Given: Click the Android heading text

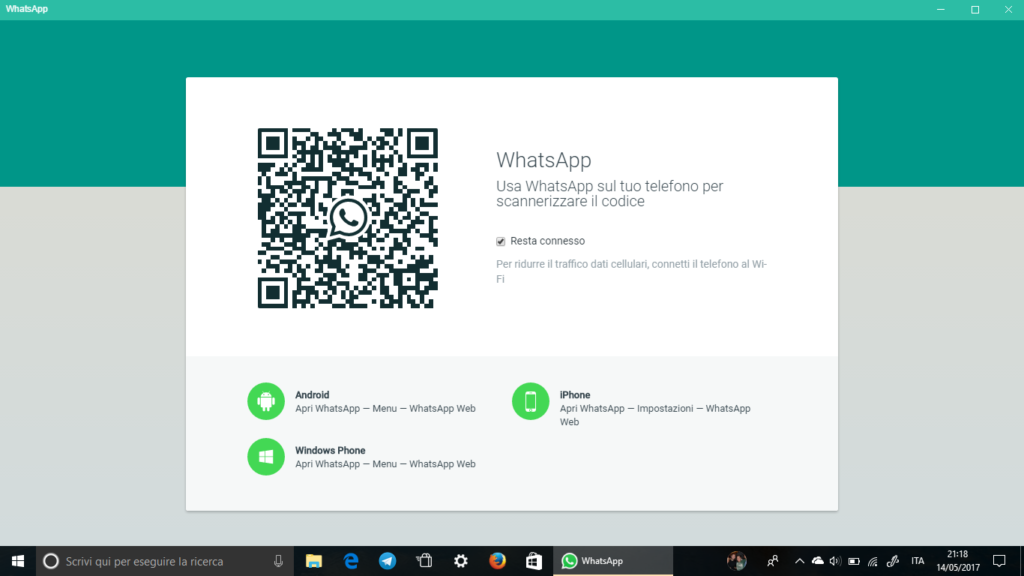Looking at the screenshot, I should click(312, 395).
